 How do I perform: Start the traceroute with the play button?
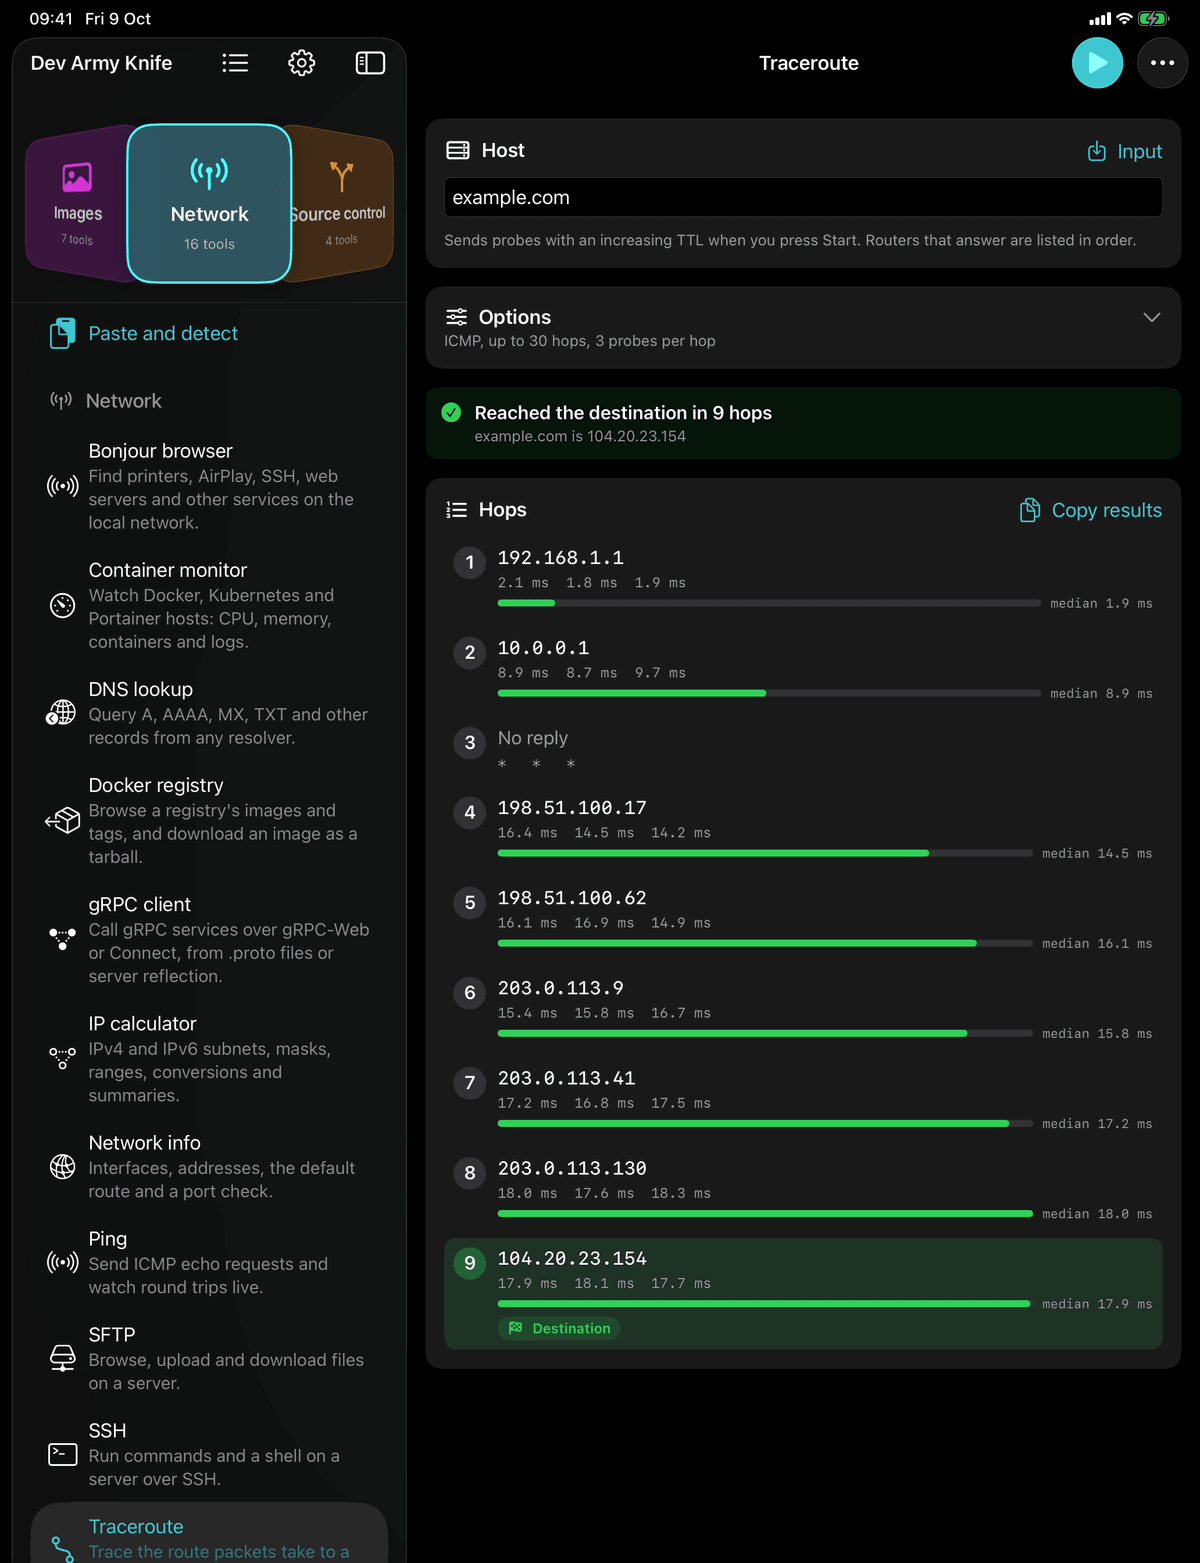[1097, 63]
